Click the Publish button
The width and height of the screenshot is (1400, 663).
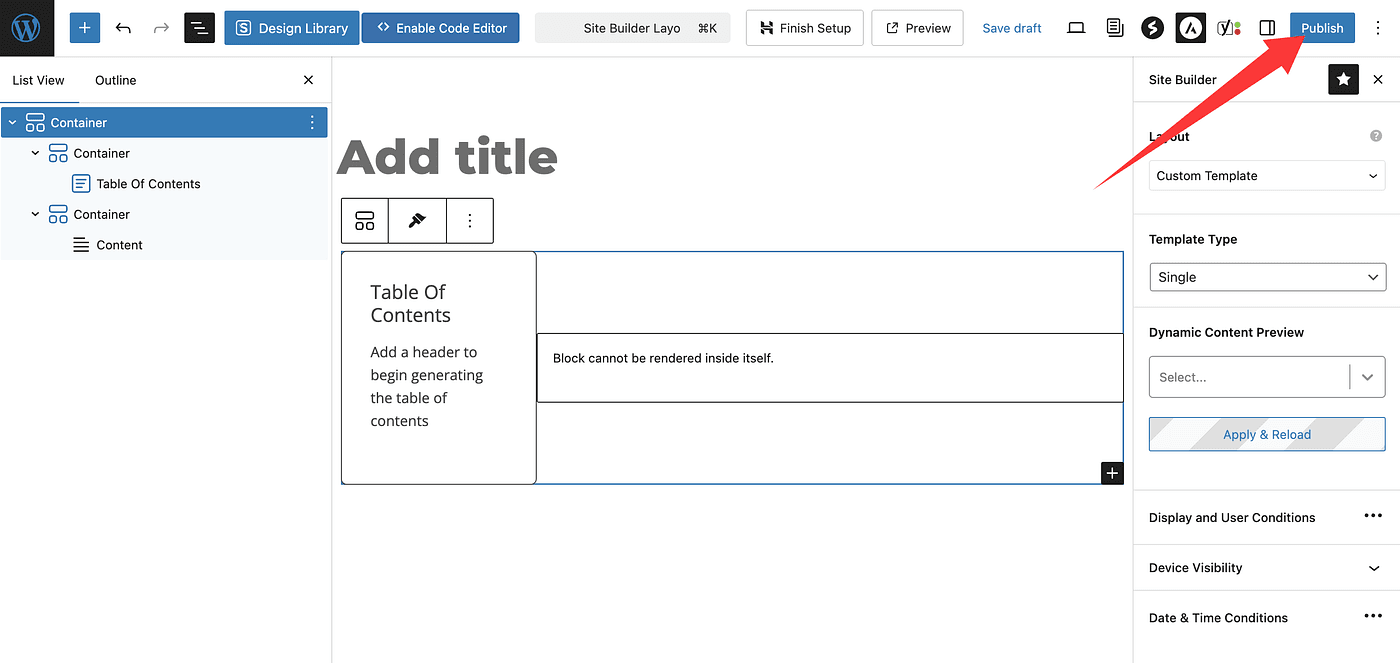tap(1321, 28)
